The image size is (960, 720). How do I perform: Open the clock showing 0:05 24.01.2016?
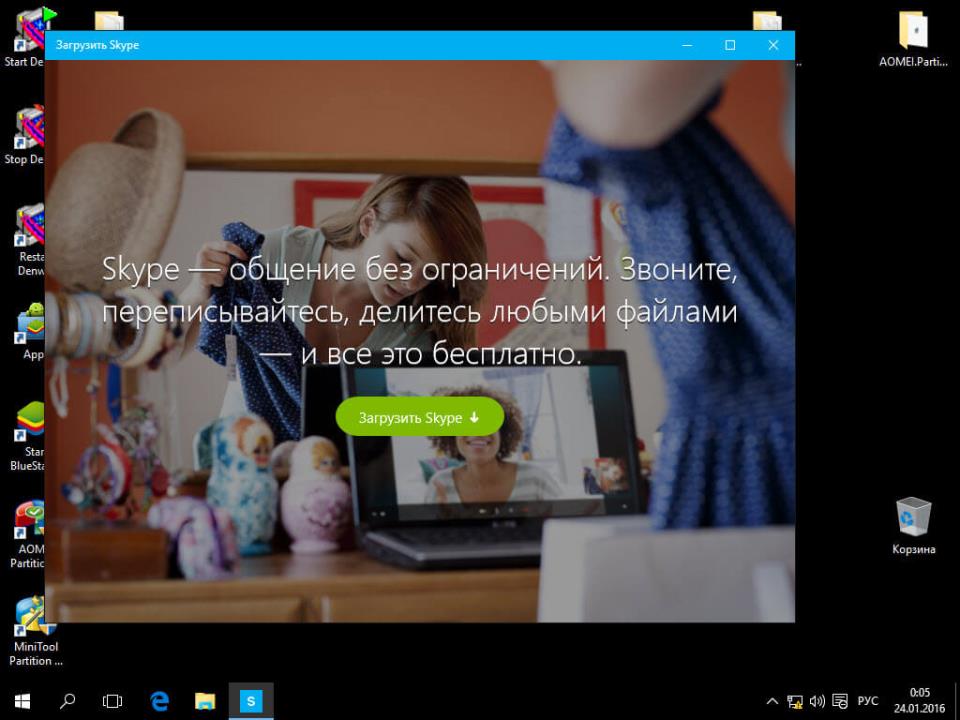point(920,701)
